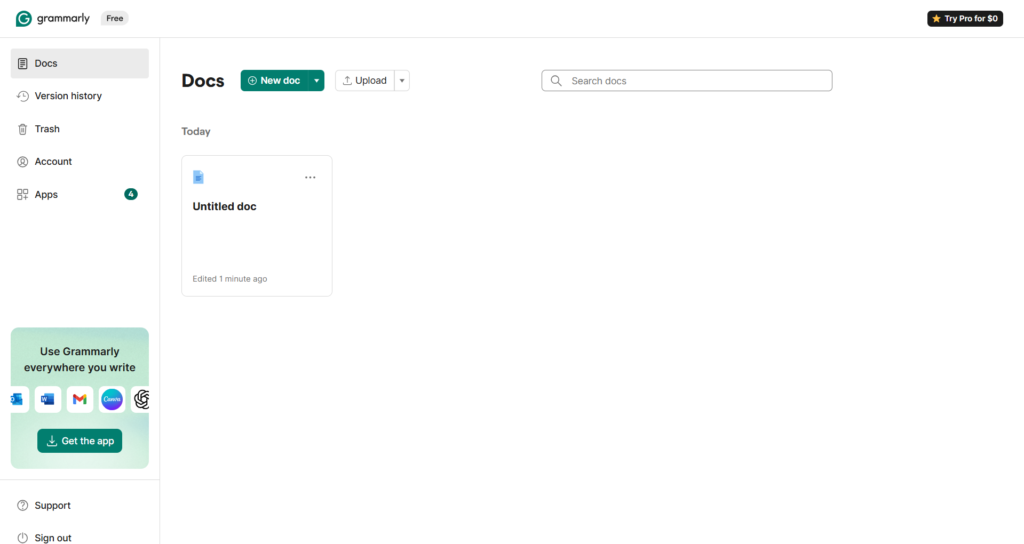Expand the Upload dropdown arrow
The height and width of the screenshot is (544, 1024).
pos(402,80)
